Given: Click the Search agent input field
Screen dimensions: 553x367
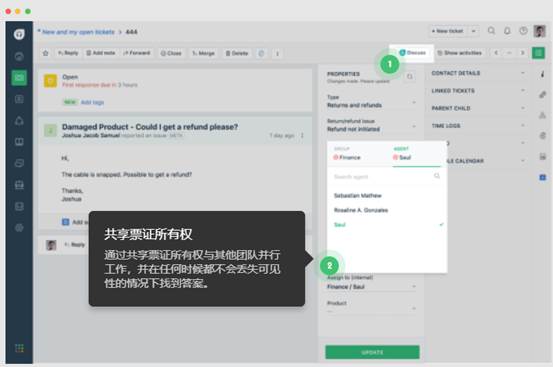Looking at the screenshot, I should tap(387, 177).
